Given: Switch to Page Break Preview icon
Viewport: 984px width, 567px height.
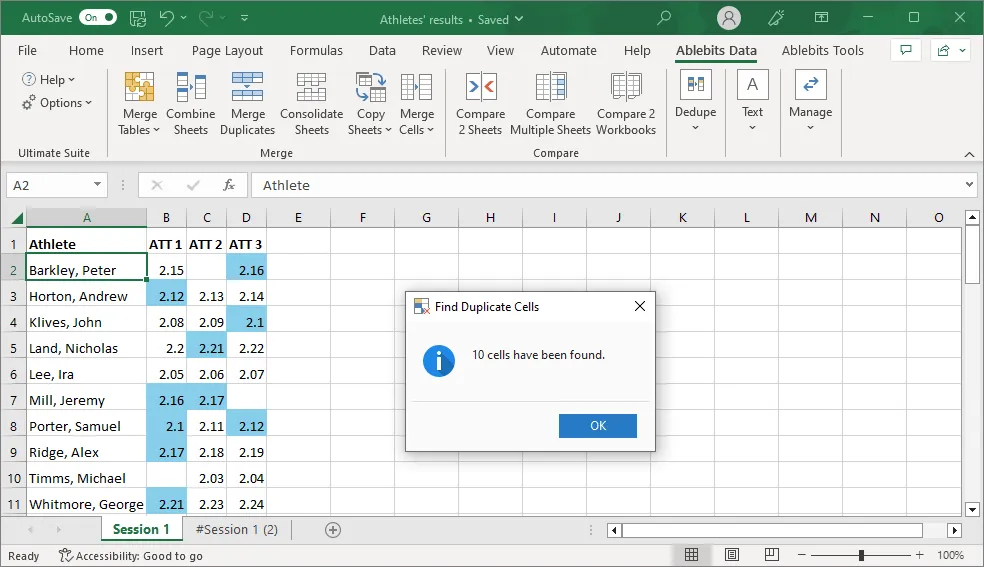Looking at the screenshot, I should click(x=772, y=554).
